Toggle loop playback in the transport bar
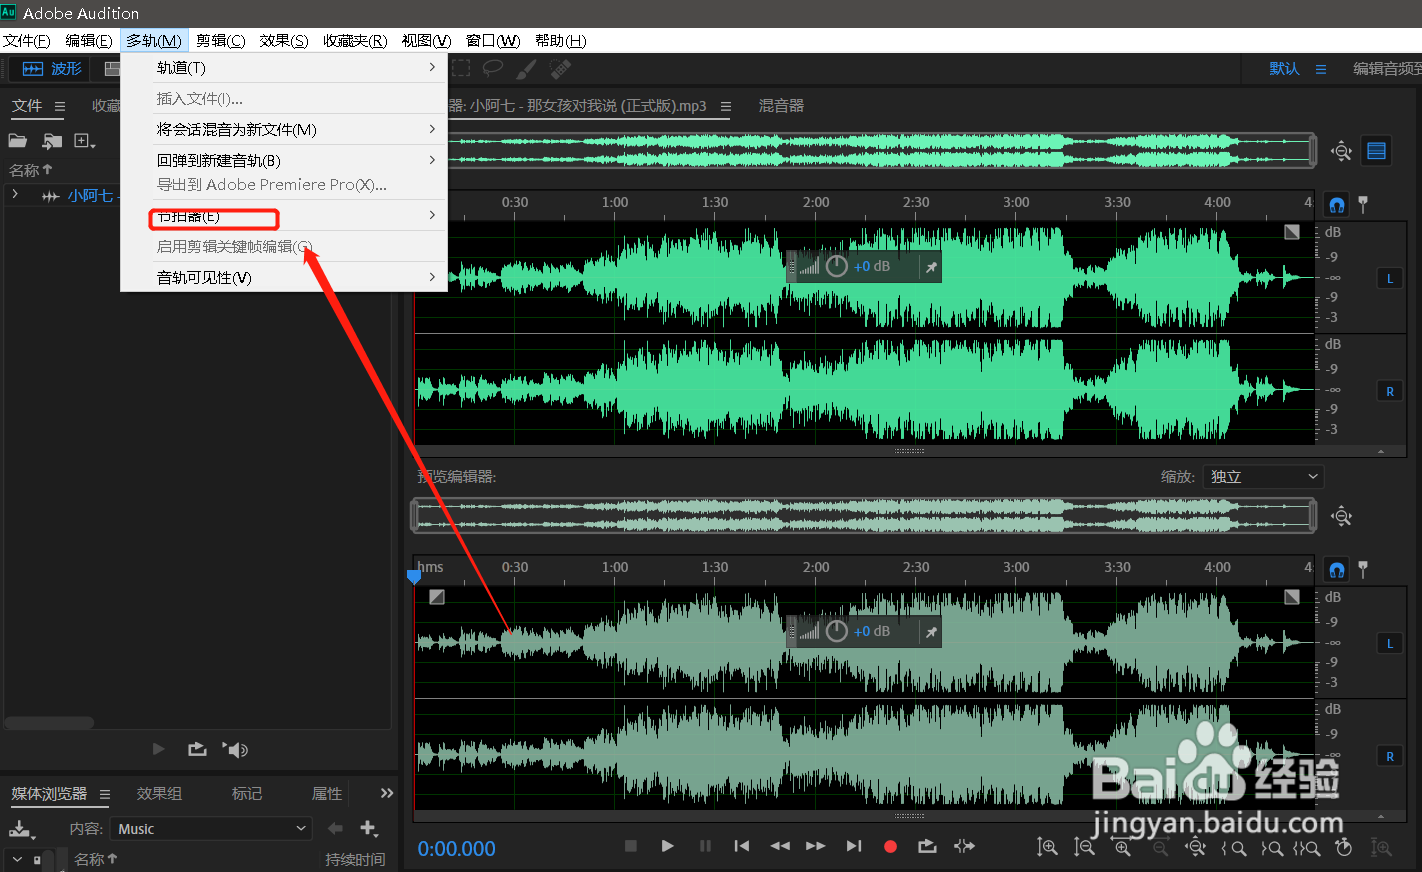This screenshot has width=1422, height=872. [927, 846]
